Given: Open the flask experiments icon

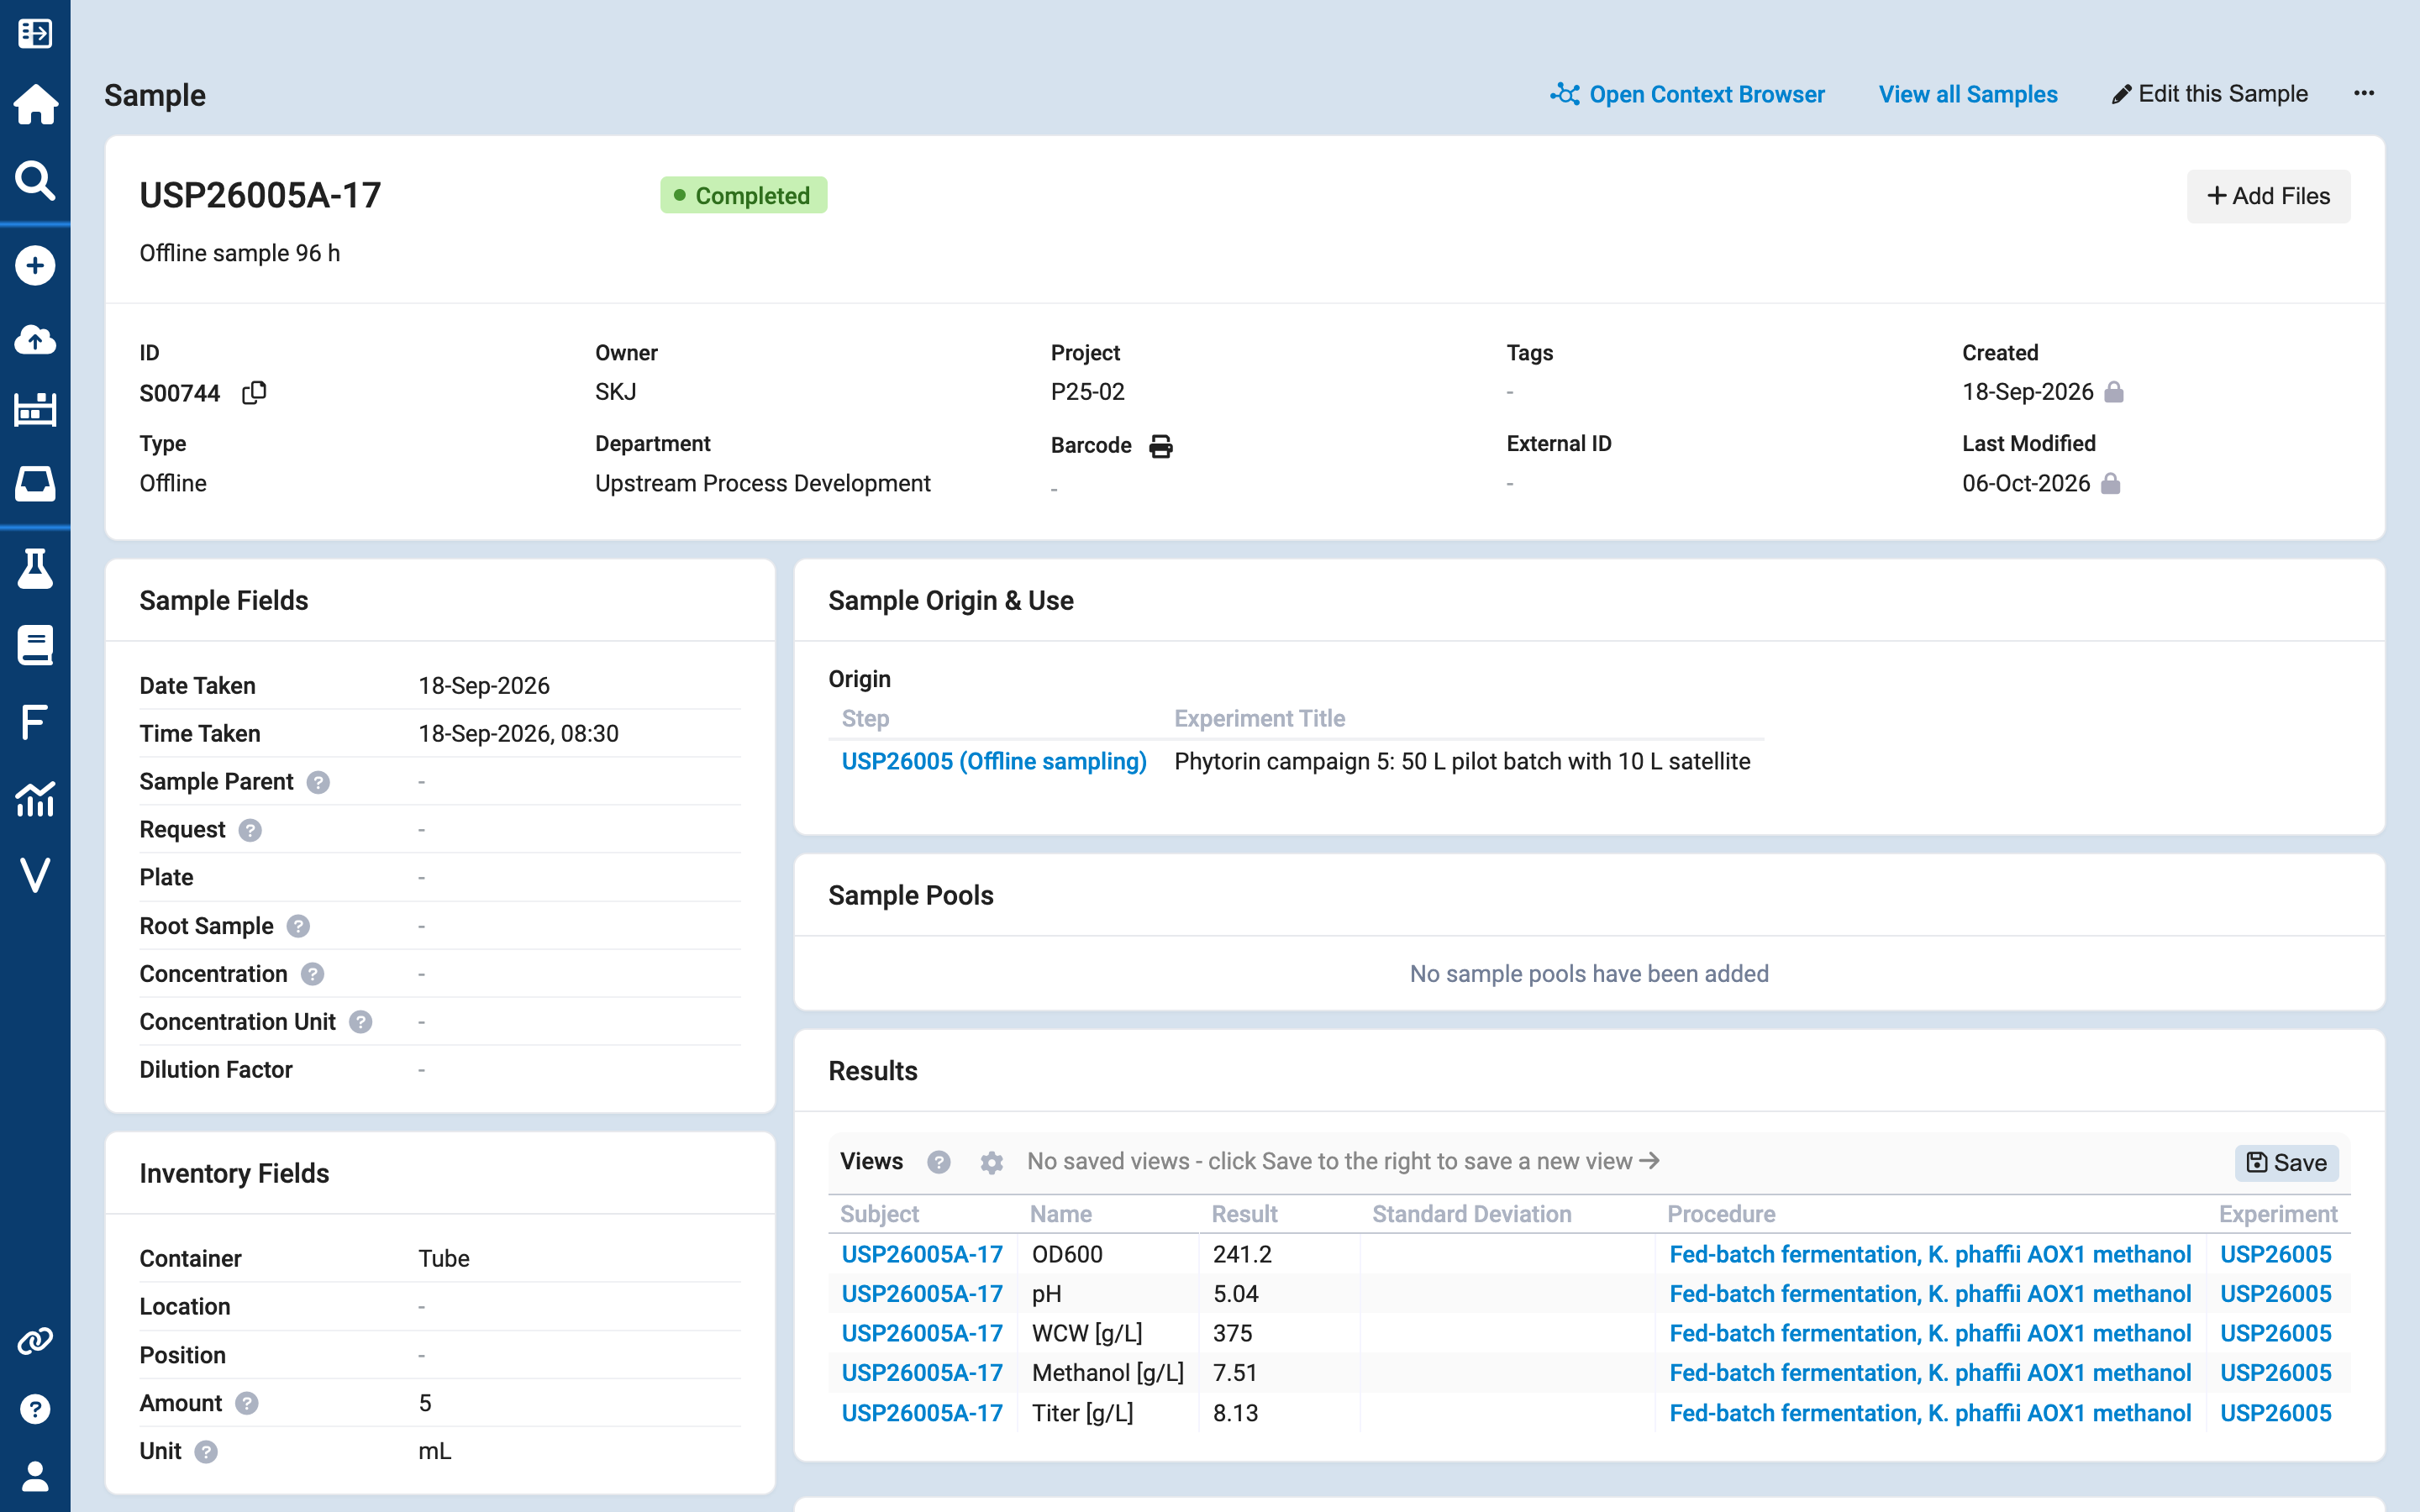Looking at the screenshot, I should pyautogui.click(x=35, y=568).
